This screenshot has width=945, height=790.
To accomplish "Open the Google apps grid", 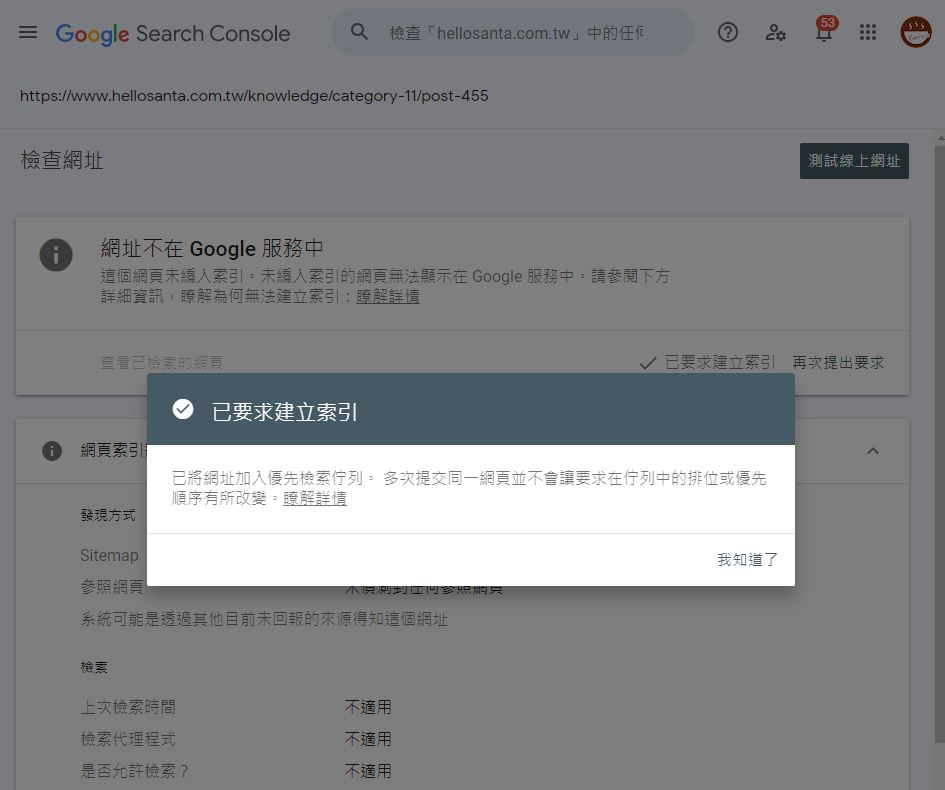I will click(x=868, y=32).
